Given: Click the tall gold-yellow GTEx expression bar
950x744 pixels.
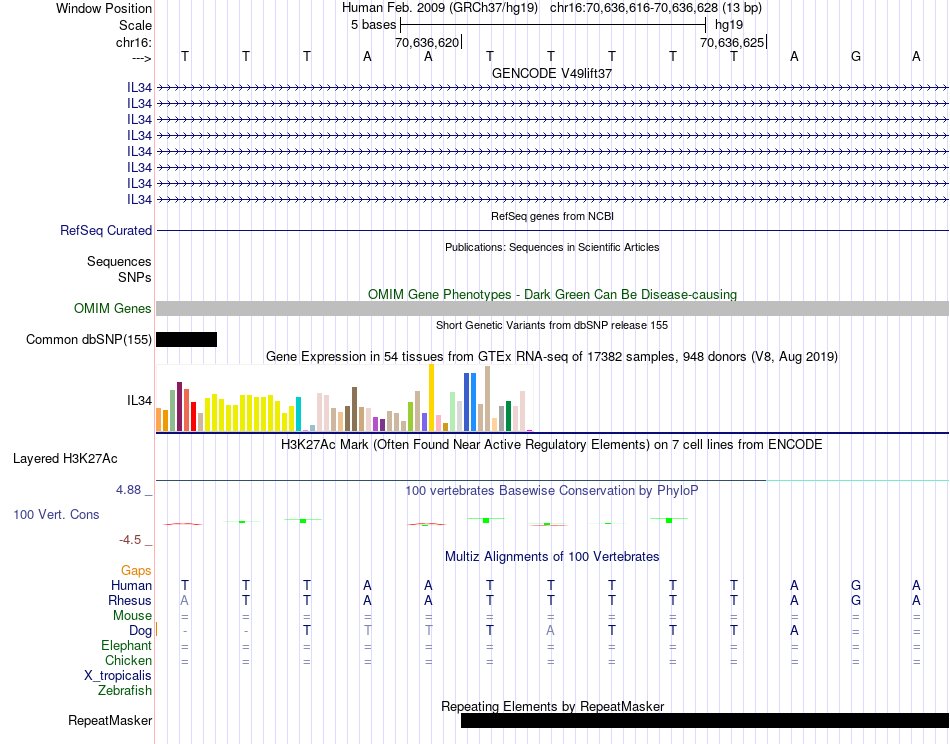Looking at the screenshot, I should click(431, 397).
